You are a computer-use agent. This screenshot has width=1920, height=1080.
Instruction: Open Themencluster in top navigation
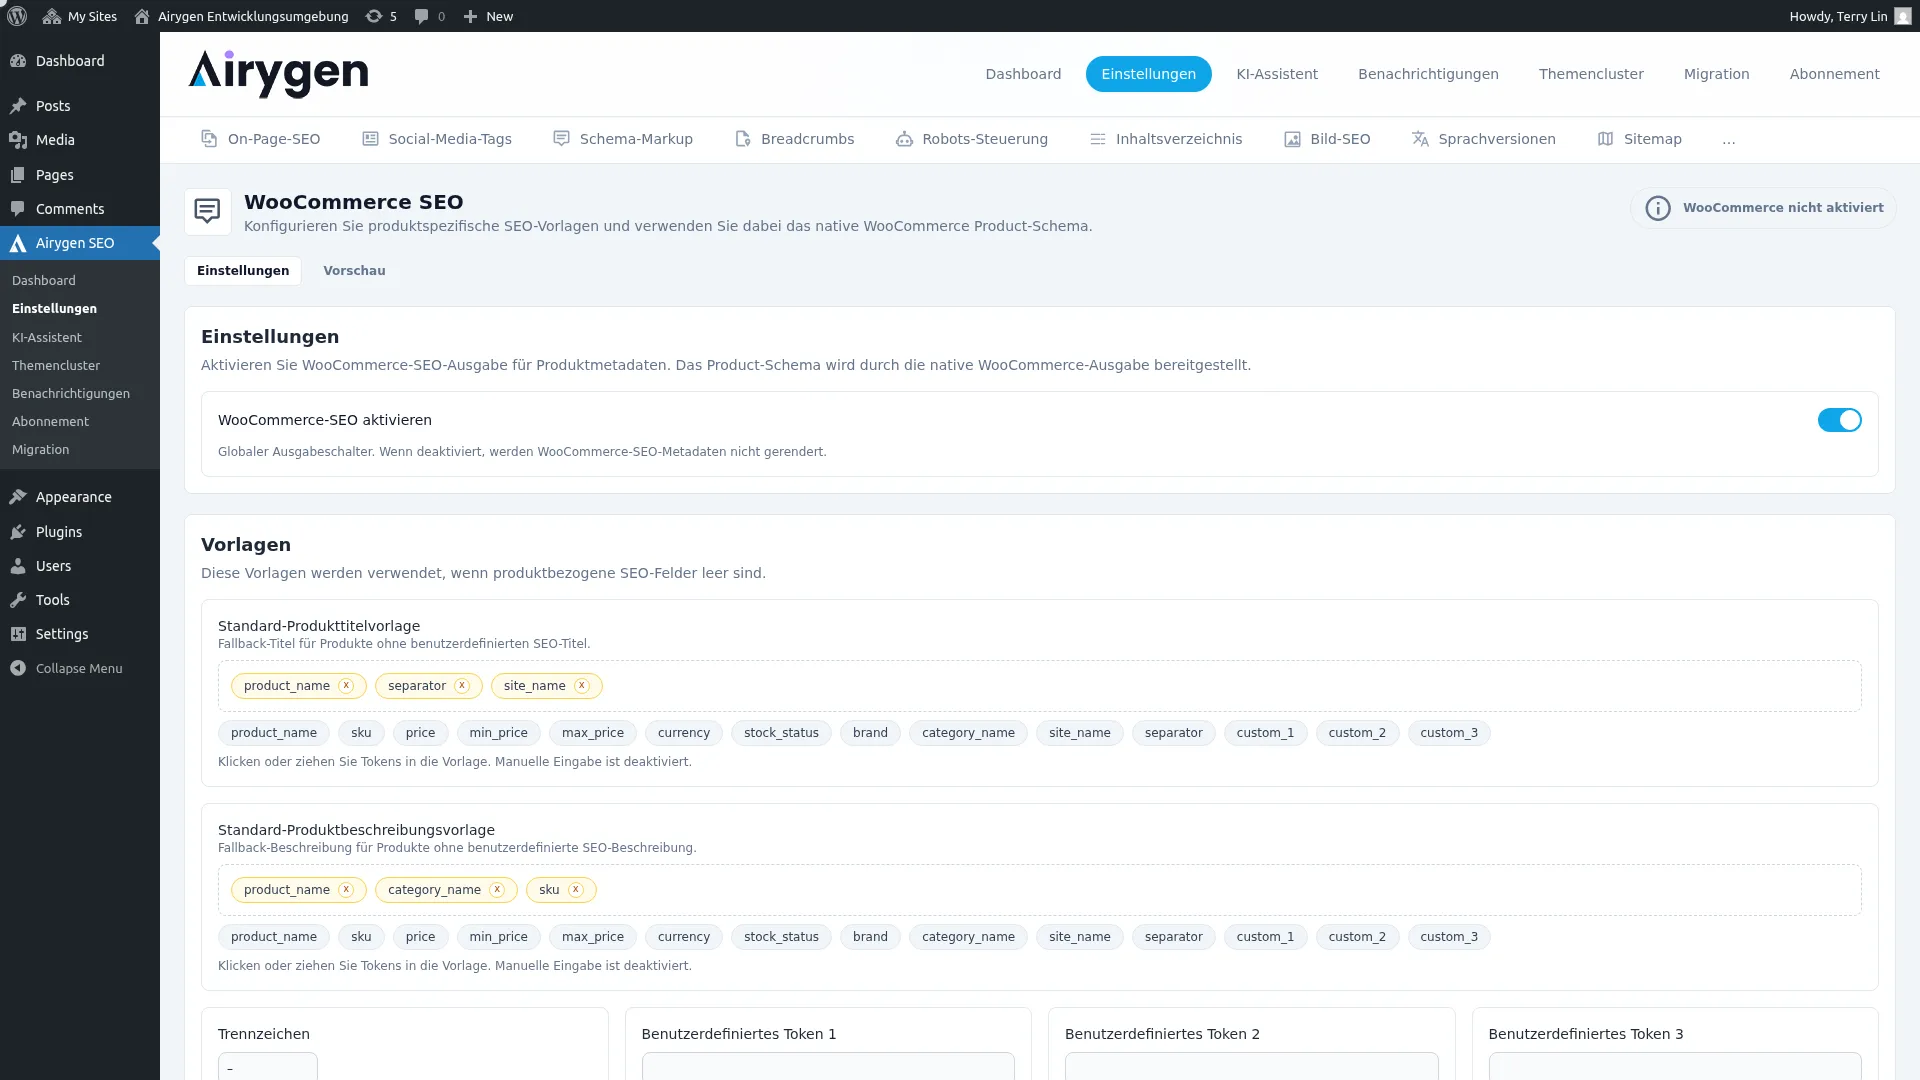click(1591, 74)
